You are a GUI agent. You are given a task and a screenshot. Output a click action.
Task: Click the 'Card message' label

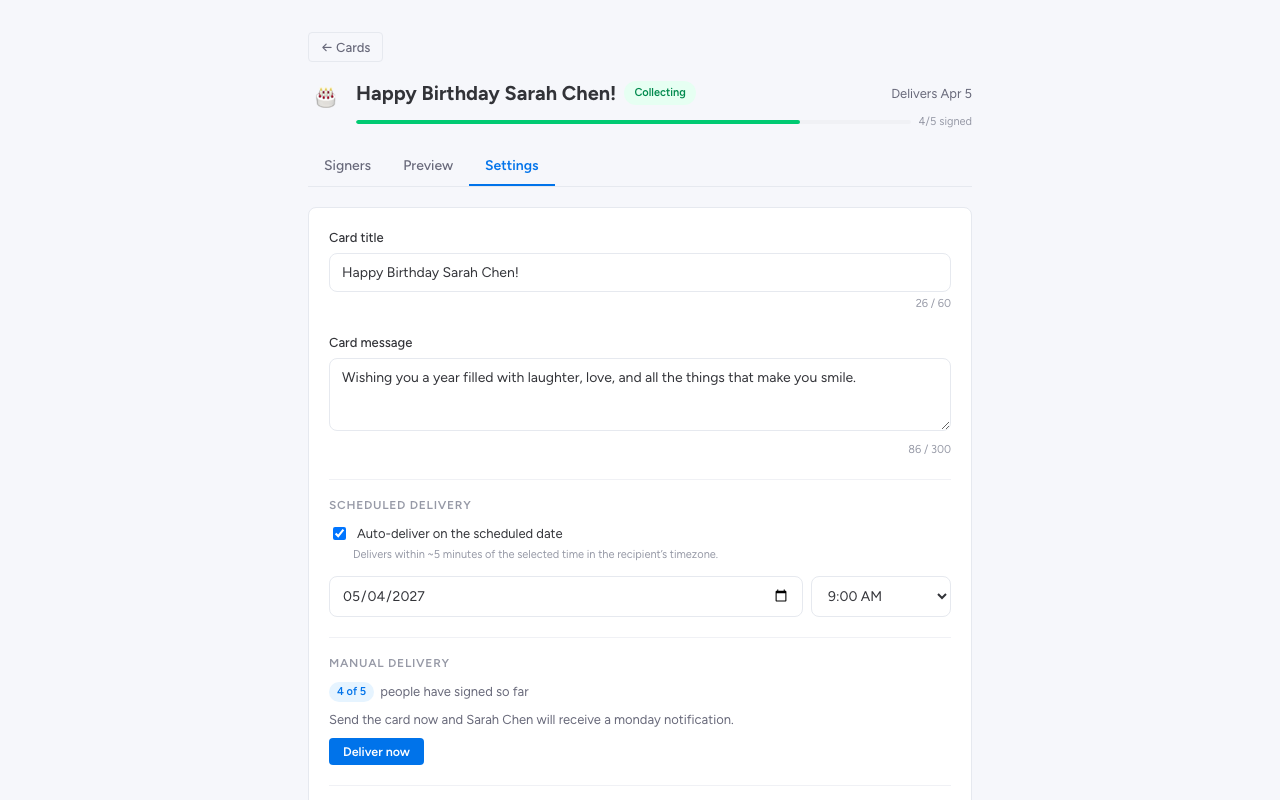click(x=370, y=343)
